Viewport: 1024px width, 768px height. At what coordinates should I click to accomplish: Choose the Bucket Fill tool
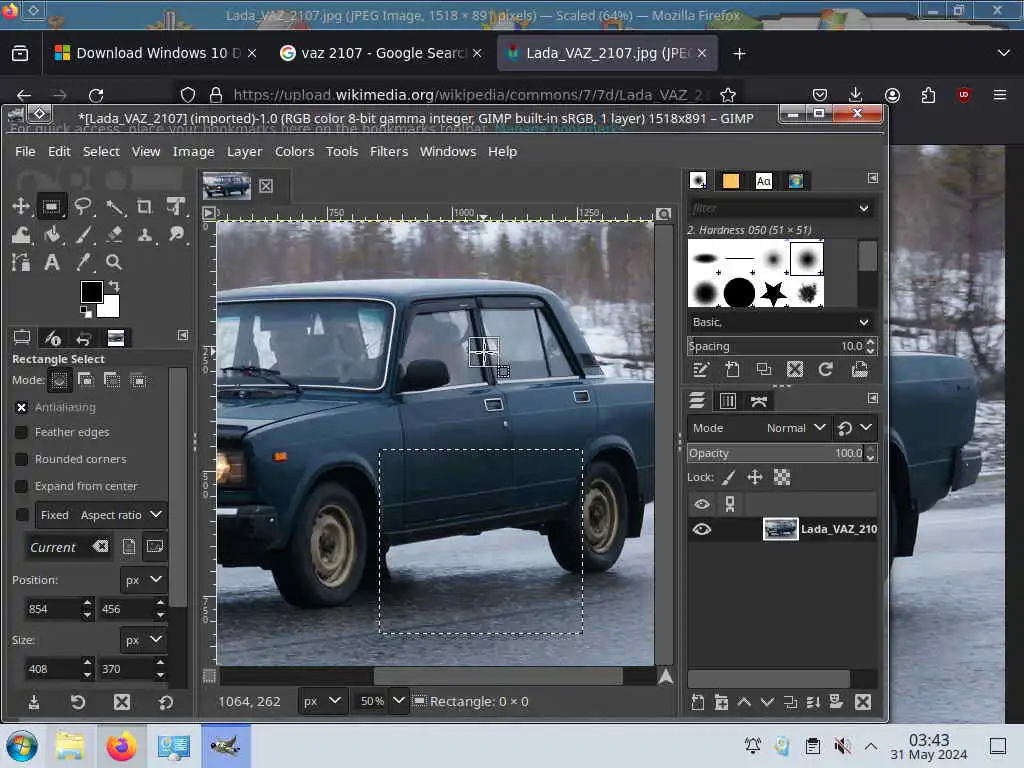(x=52, y=235)
